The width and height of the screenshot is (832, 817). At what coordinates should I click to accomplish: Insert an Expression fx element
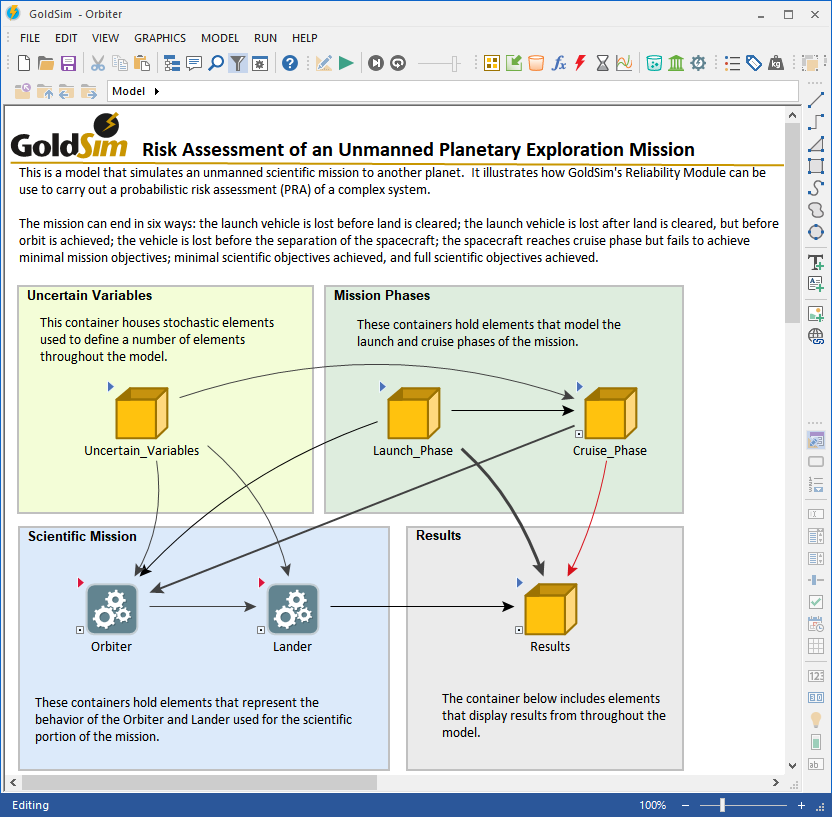[558, 63]
